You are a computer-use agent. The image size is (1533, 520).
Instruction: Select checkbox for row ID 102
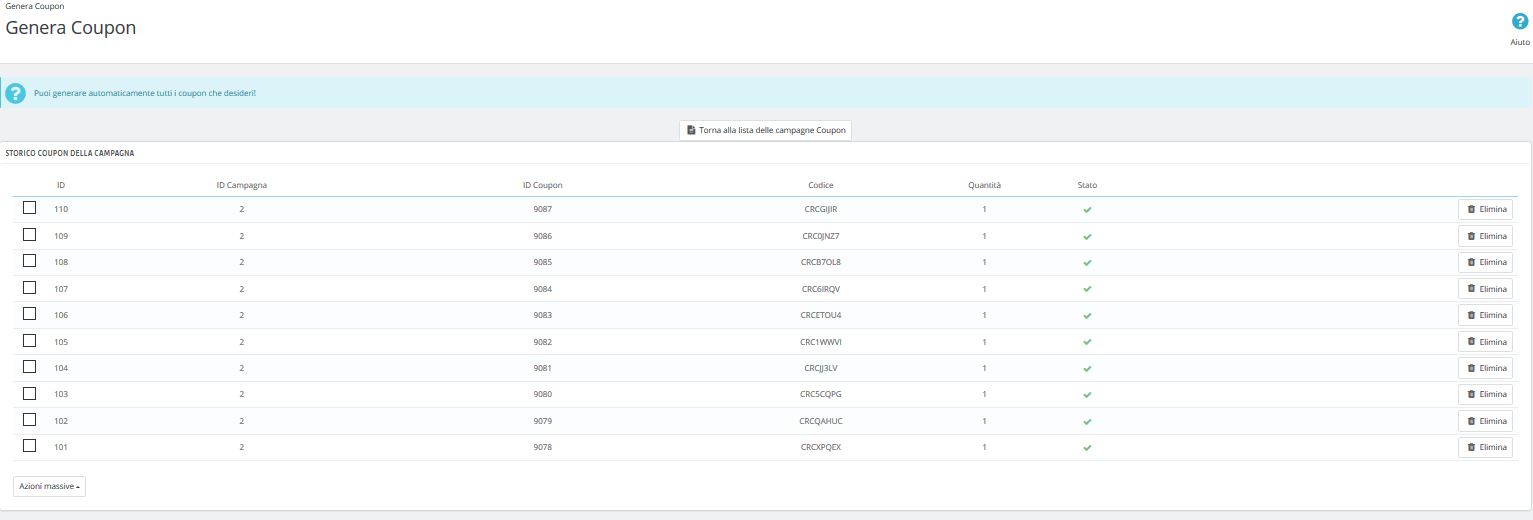[x=29, y=420]
